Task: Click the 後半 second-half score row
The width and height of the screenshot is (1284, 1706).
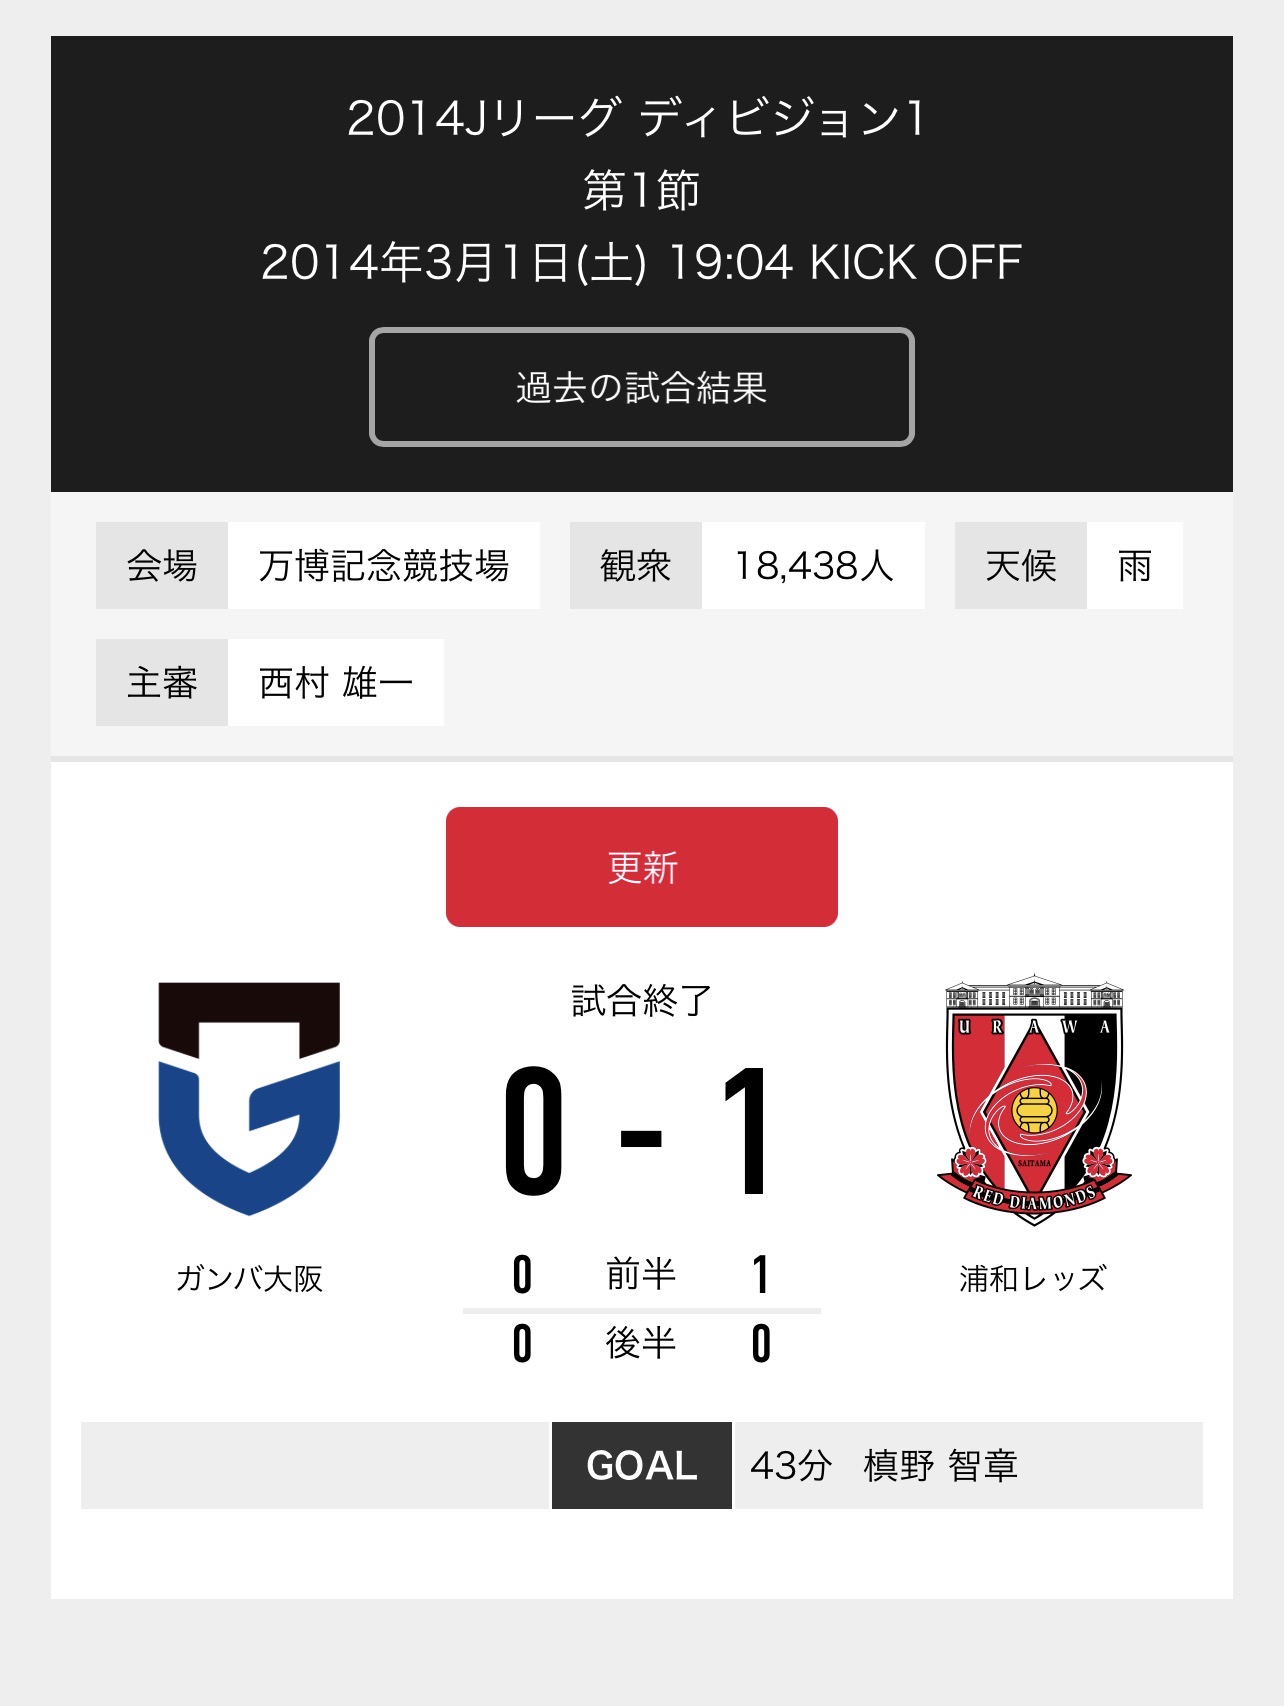Action: [641, 1343]
